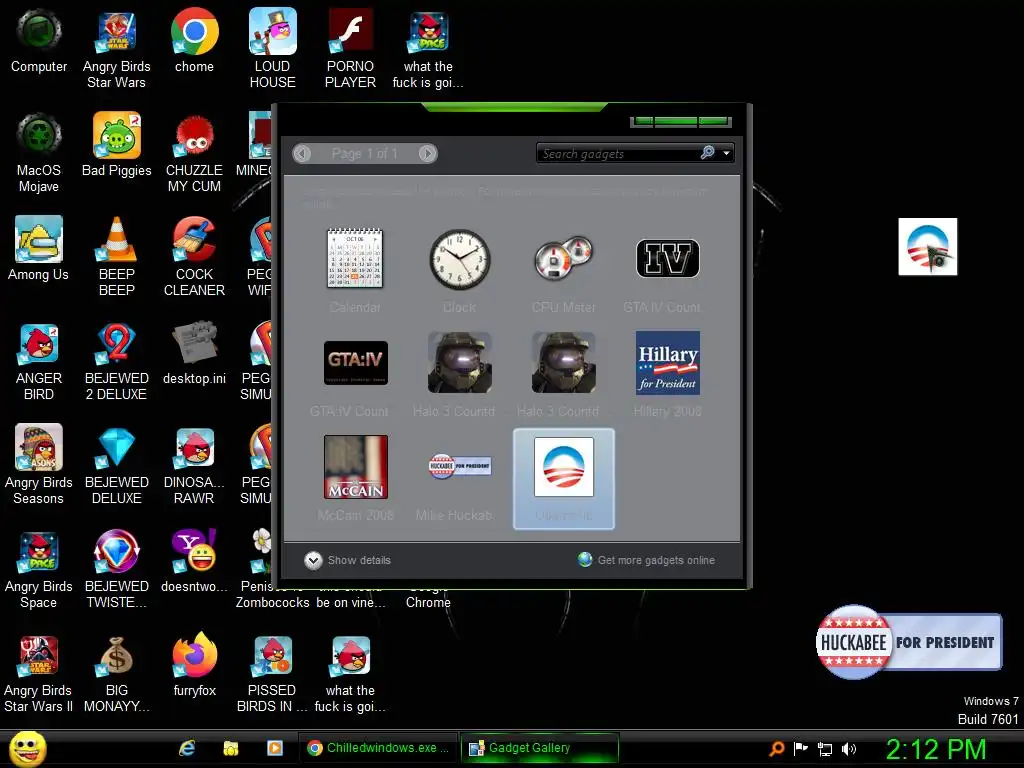The image size is (1024, 768).
Task: Select the BEJEWED DELUXE diamond icon
Action: click(x=116, y=465)
